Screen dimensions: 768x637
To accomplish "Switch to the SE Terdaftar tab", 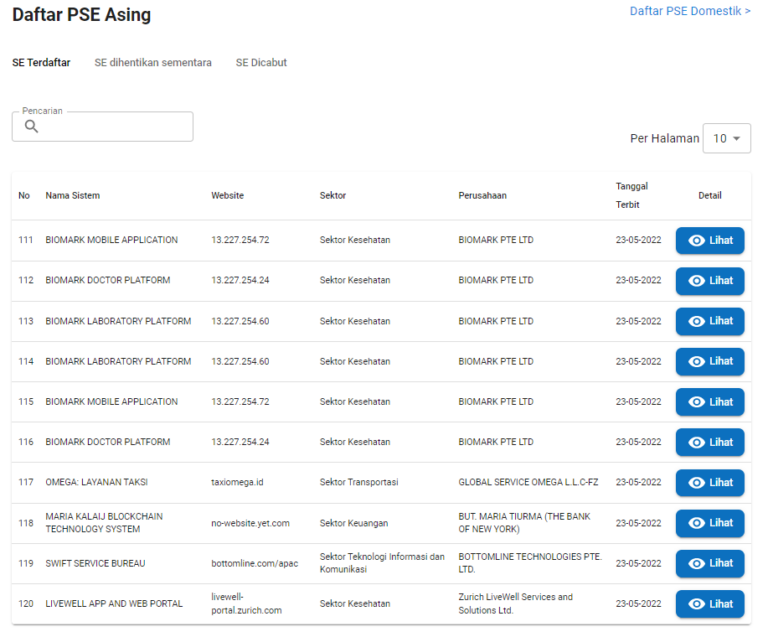I will [41, 62].
